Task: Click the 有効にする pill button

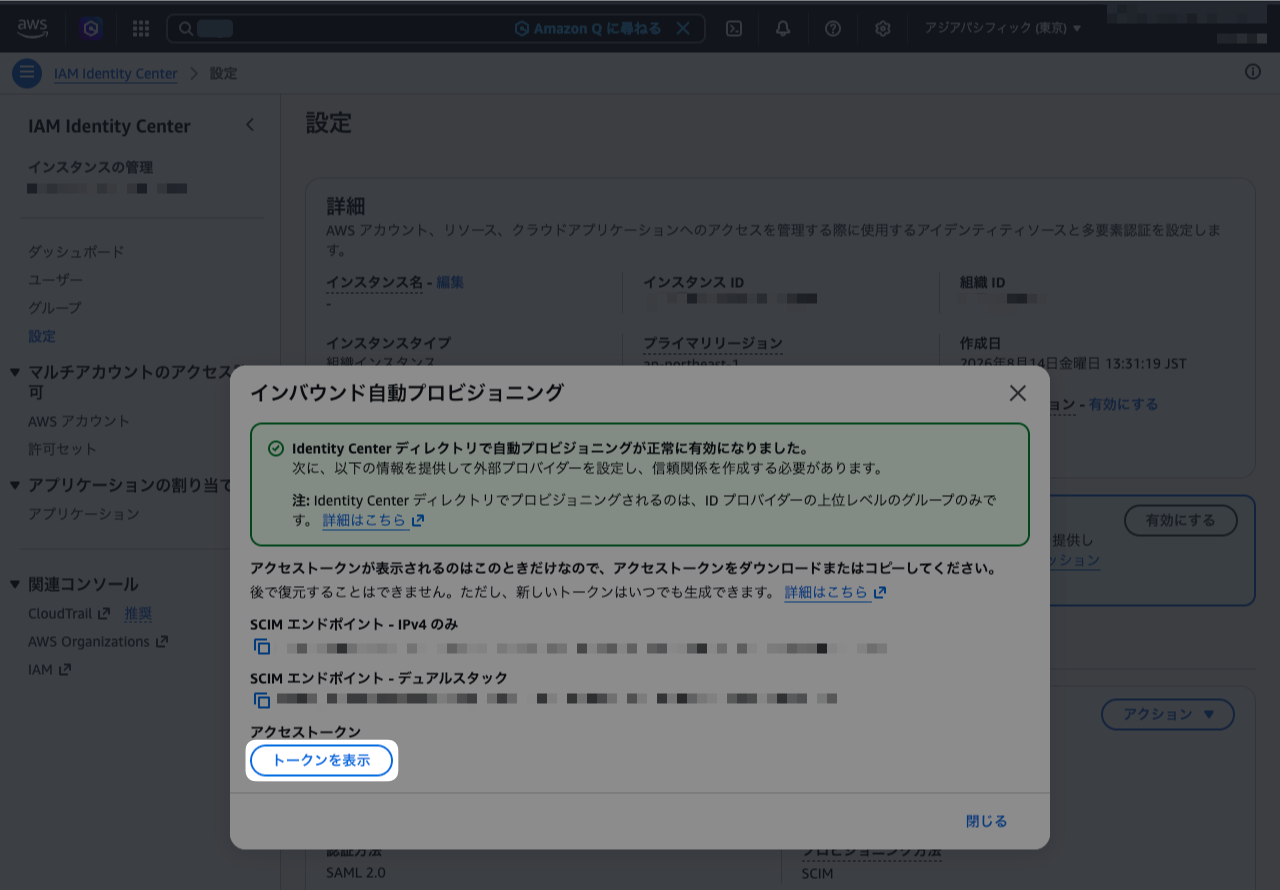Action: [1181, 520]
